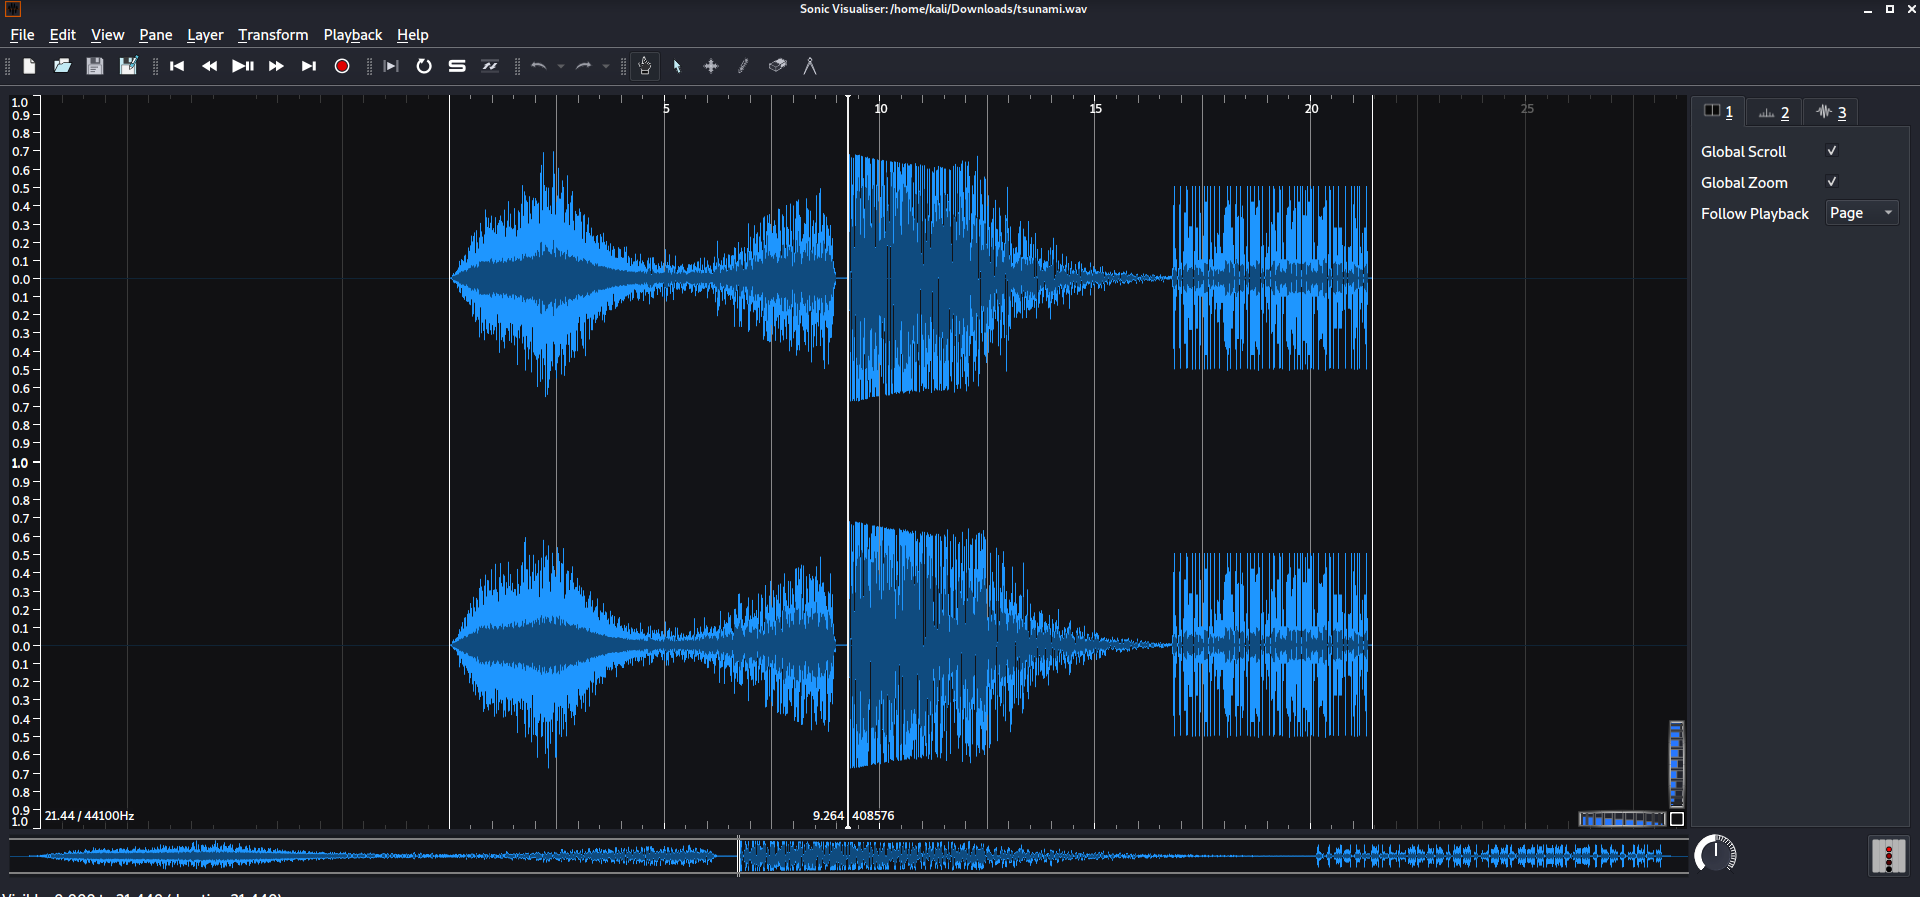Image resolution: width=1920 pixels, height=897 pixels.
Task: Switch to layer tab 2
Action: click(1774, 113)
